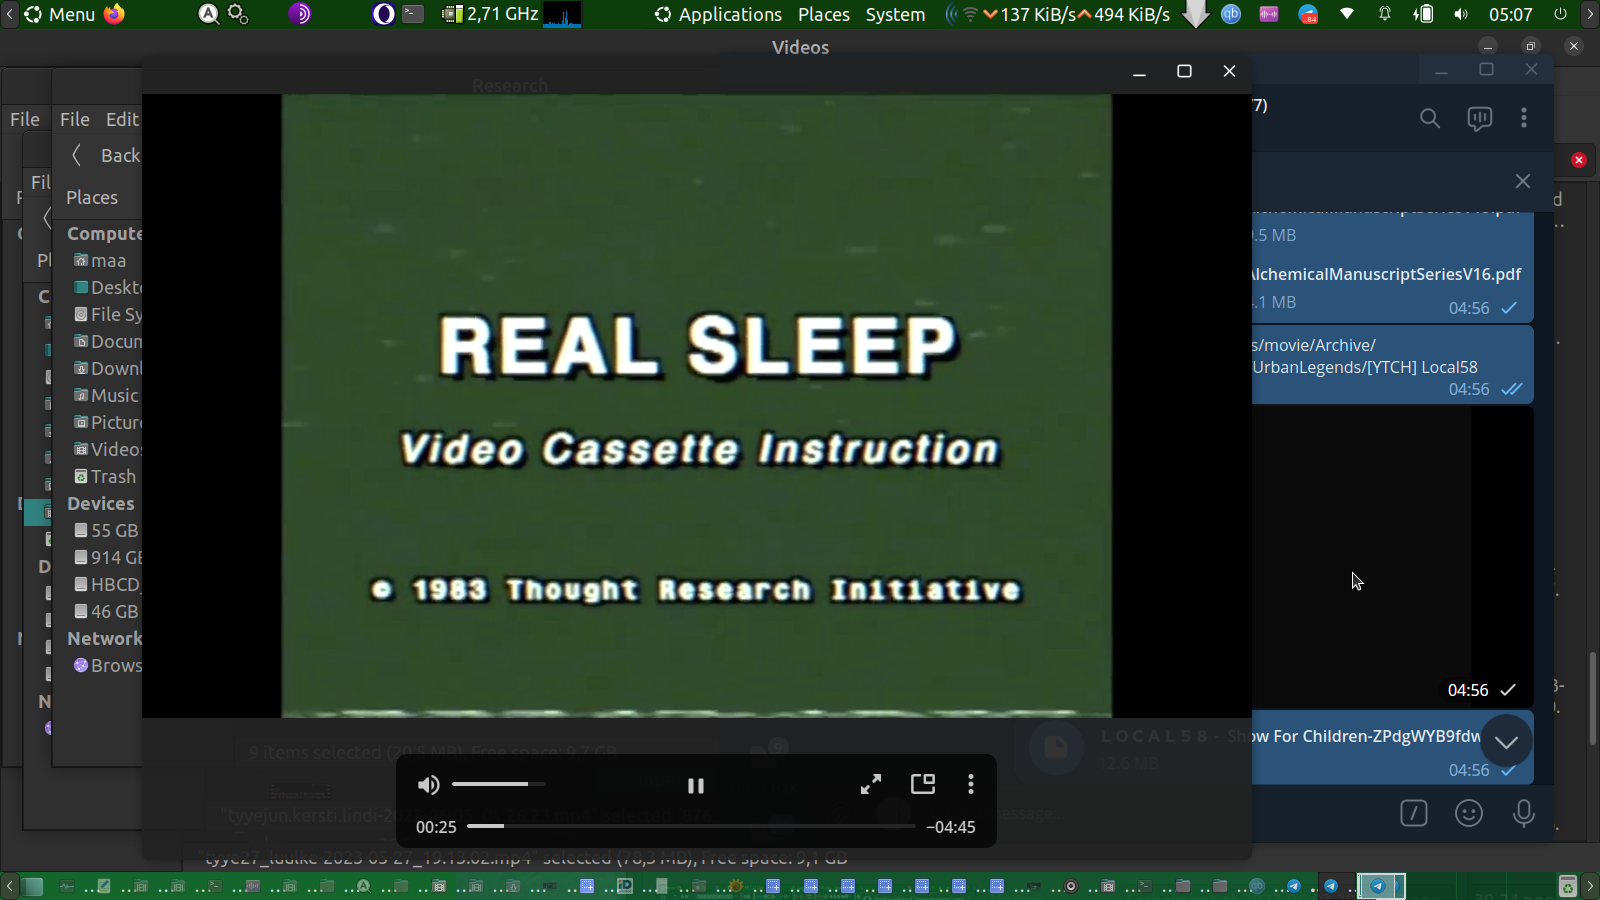Open the system volume control in tray
Viewport: 1600px width, 900px height.
tap(1461, 14)
